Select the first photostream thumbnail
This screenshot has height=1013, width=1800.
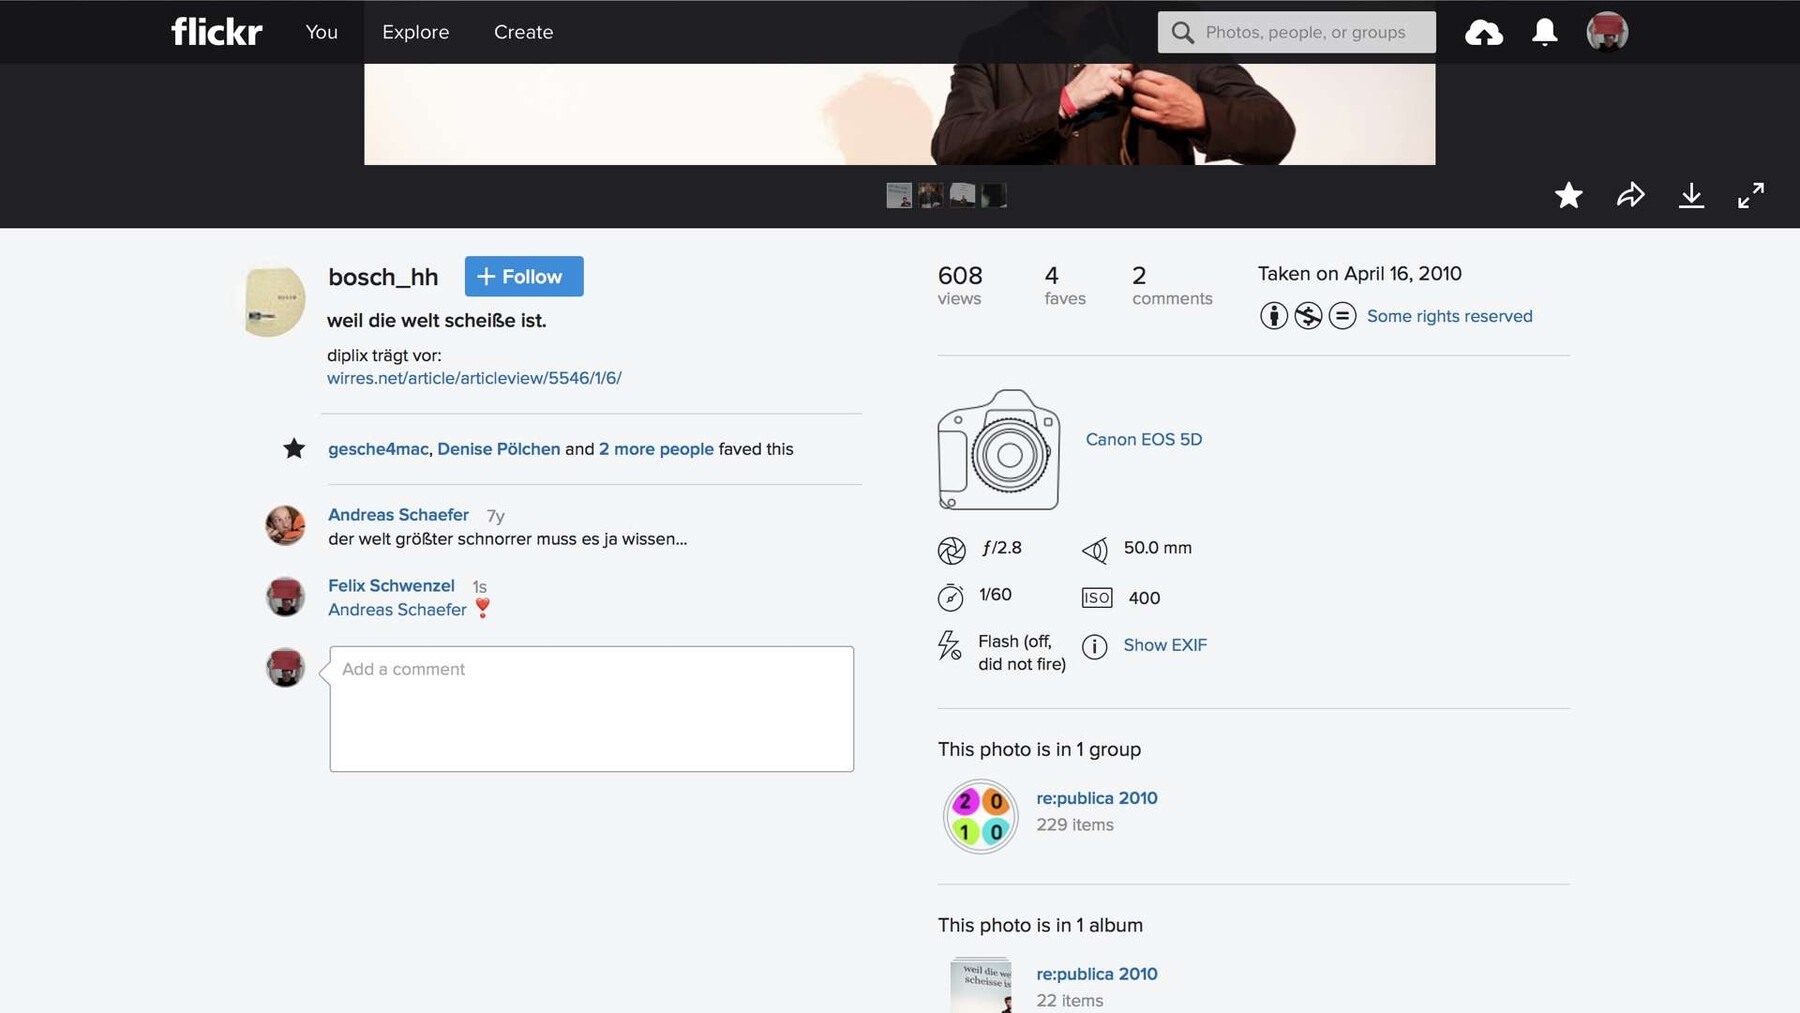click(898, 195)
